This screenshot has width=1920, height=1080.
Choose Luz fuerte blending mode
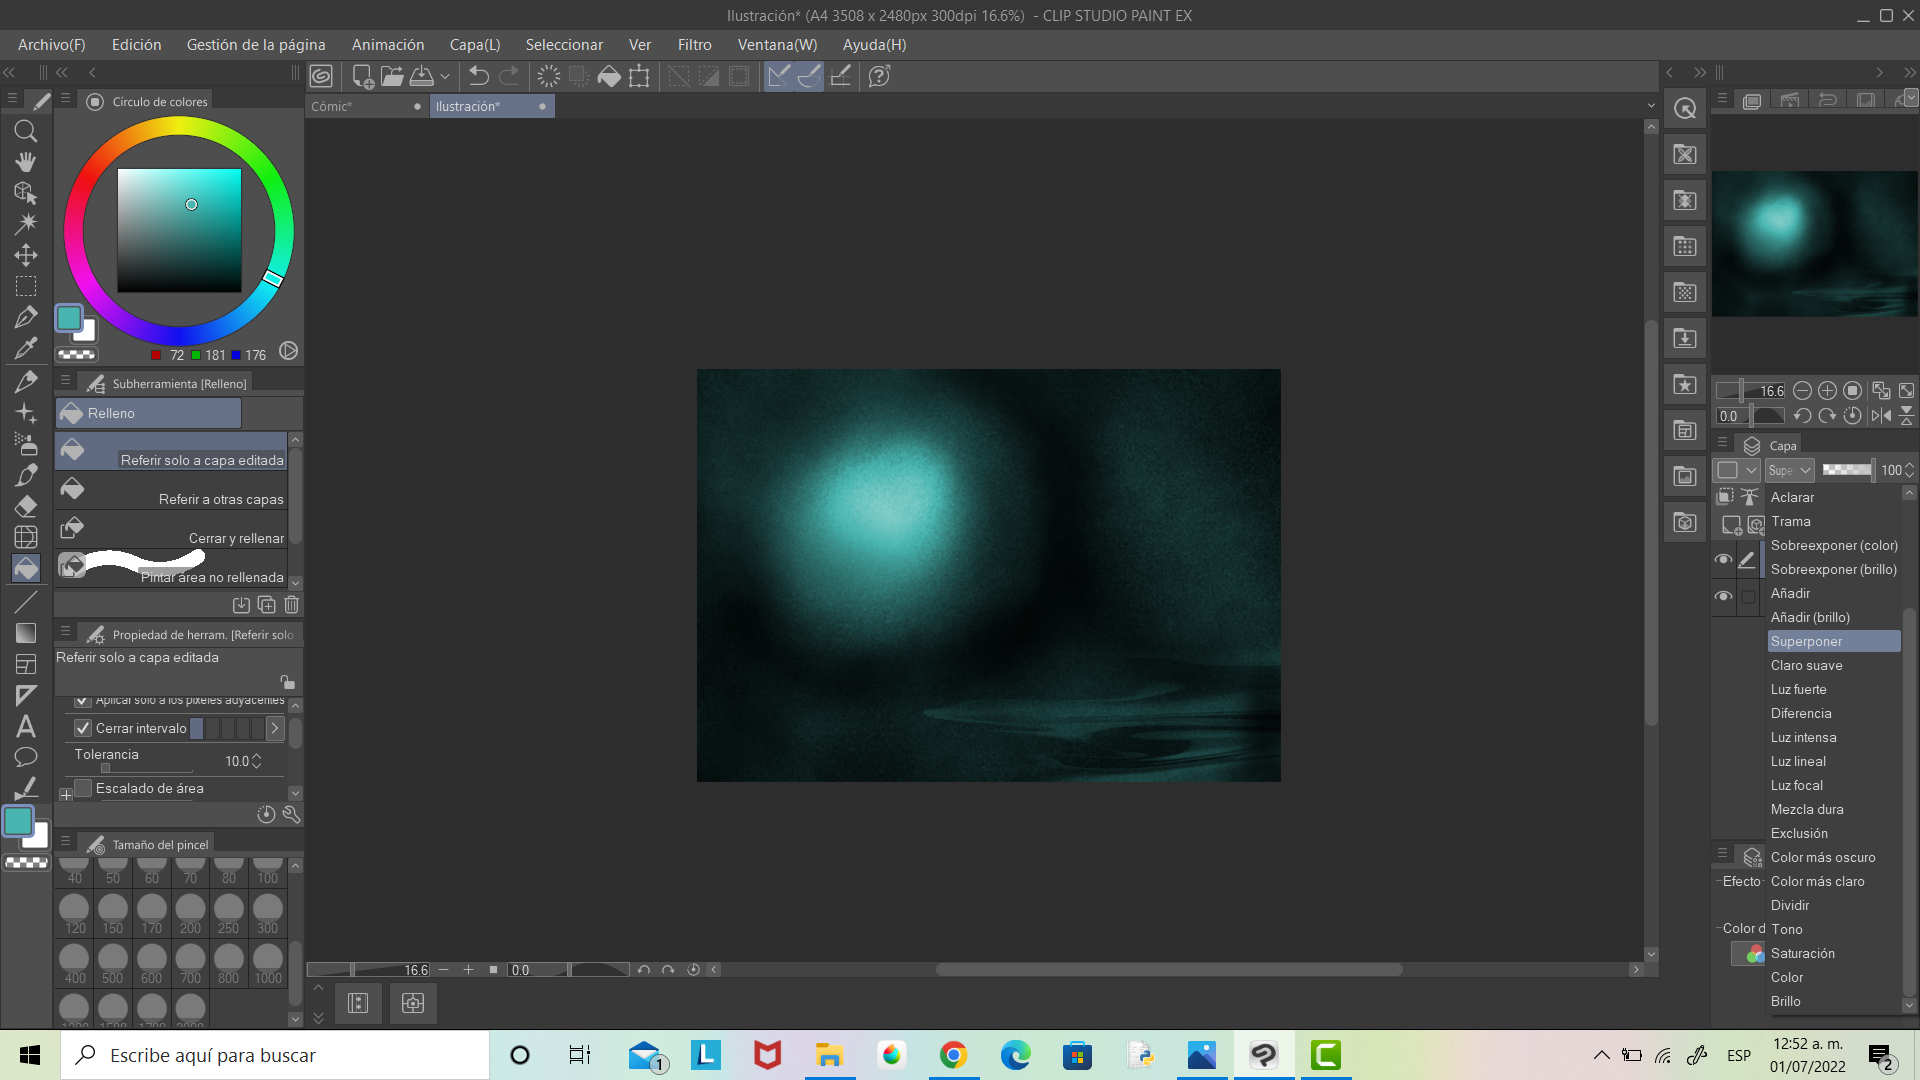coord(1798,689)
